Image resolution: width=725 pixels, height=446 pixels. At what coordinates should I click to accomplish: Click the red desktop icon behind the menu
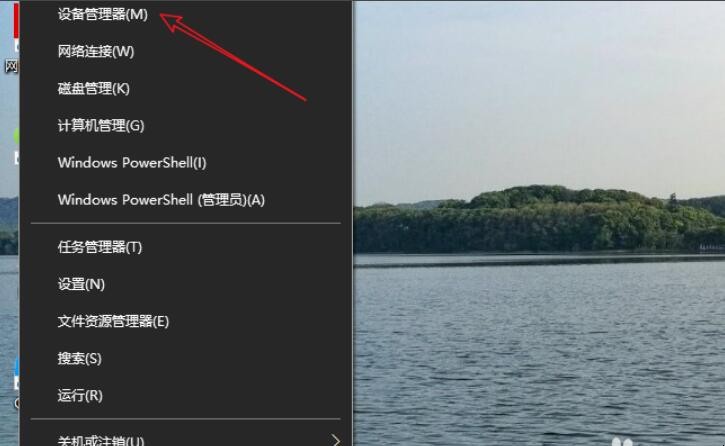tap(16, 21)
